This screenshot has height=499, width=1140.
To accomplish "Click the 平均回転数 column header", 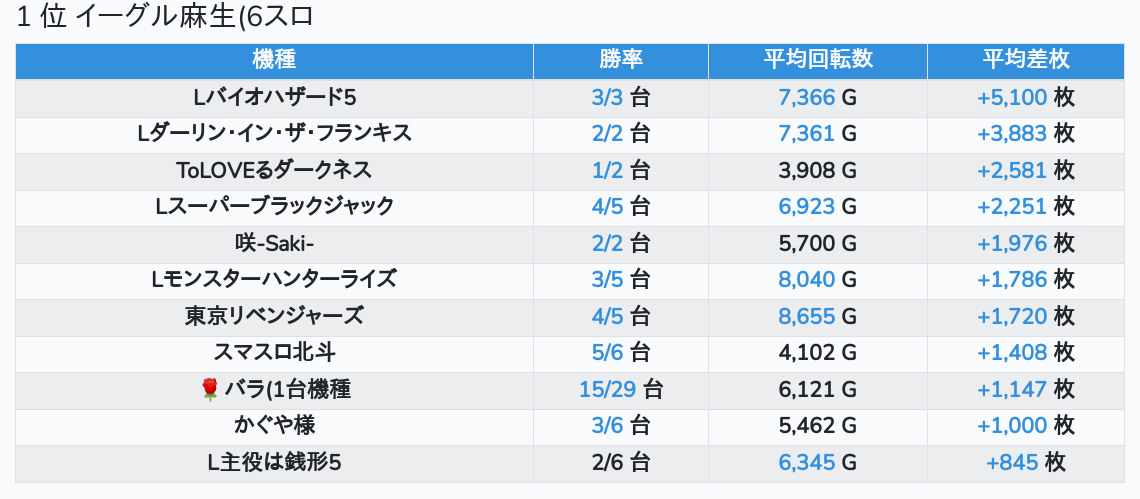I will click(818, 60).
